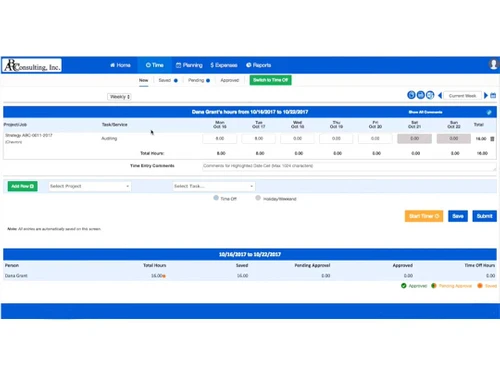
Task: Click the Tue Oct 17 hours field
Action: (259, 138)
